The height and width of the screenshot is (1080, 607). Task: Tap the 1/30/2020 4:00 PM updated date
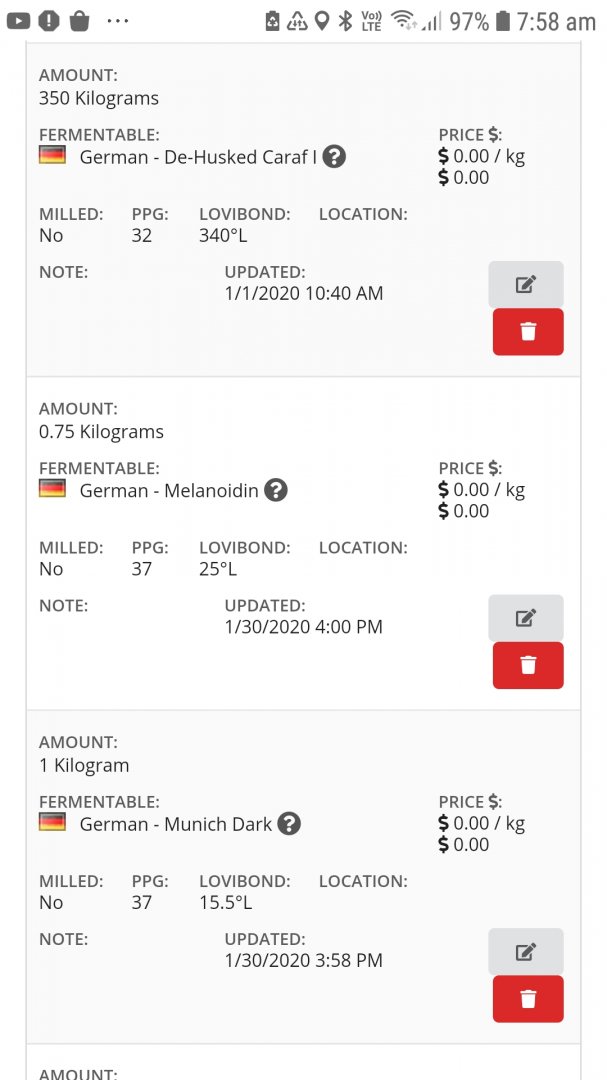(x=303, y=627)
